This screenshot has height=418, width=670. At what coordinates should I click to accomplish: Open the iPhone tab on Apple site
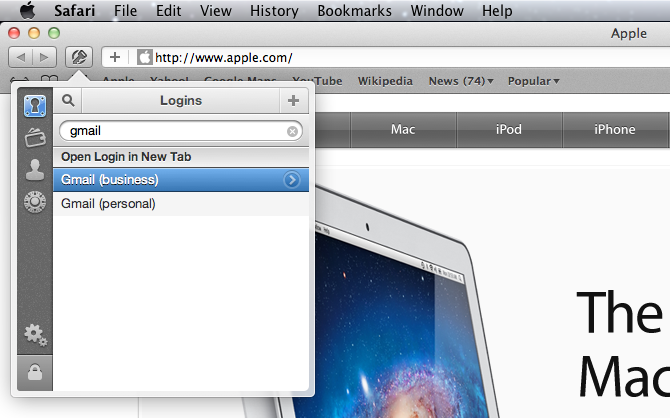[615, 130]
